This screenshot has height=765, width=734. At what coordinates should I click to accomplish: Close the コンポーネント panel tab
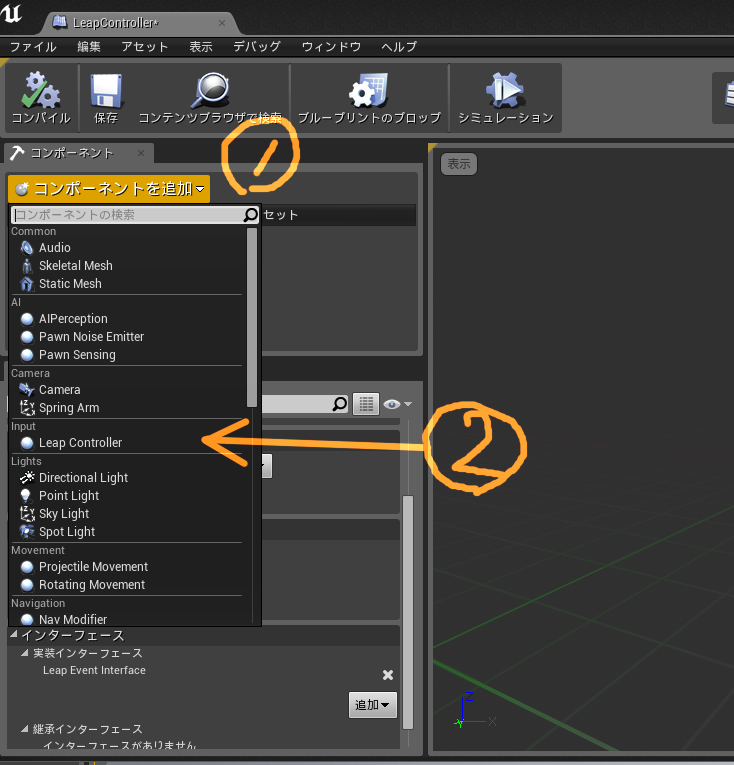pyautogui.click(x=141, y=153)
